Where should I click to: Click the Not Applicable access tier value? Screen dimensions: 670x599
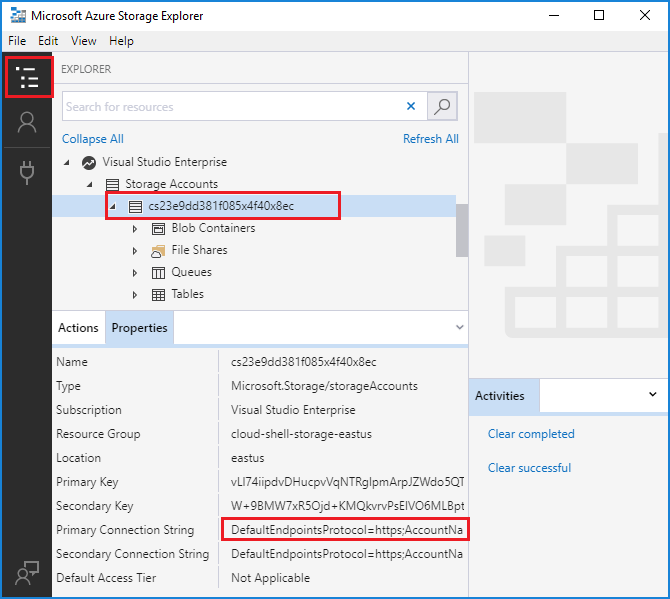[270, 578]
